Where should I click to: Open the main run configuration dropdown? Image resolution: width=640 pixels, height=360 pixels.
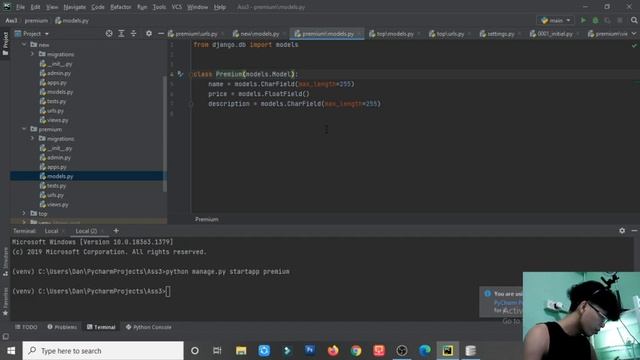[x=556, y=20]
